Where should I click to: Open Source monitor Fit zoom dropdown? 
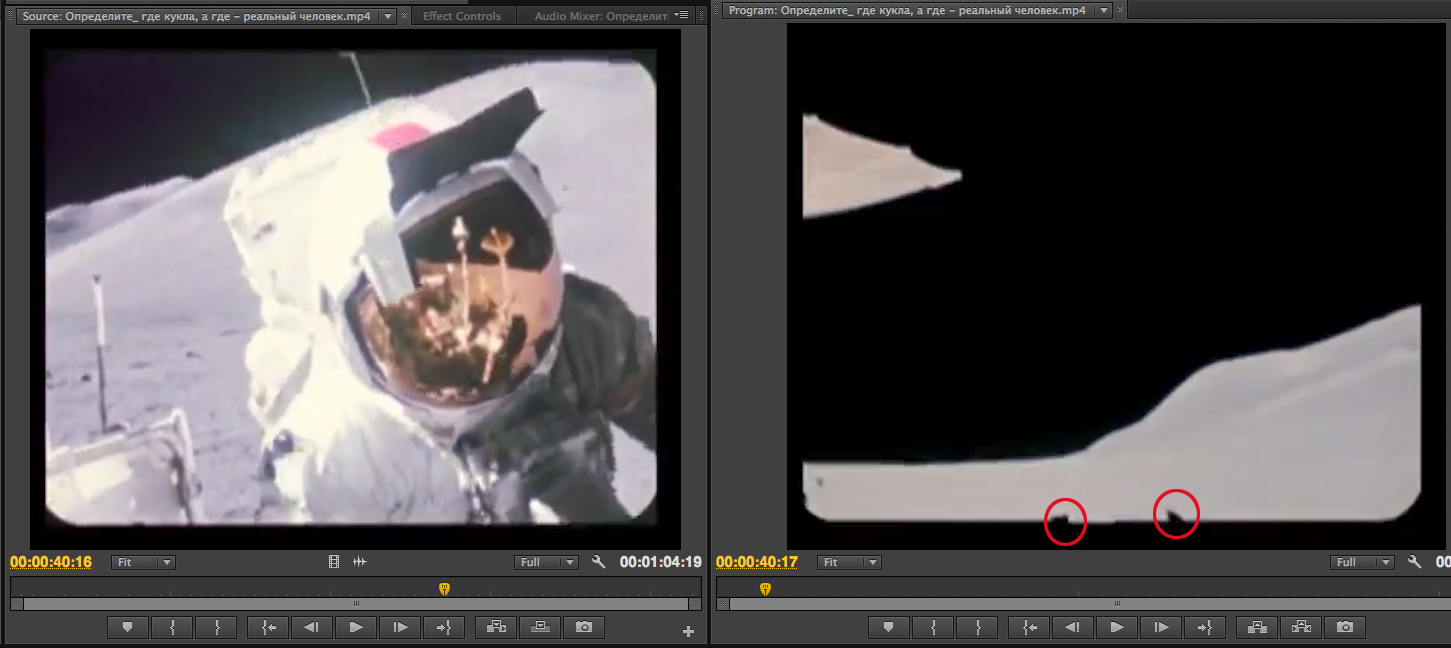[x=143, y=562]
